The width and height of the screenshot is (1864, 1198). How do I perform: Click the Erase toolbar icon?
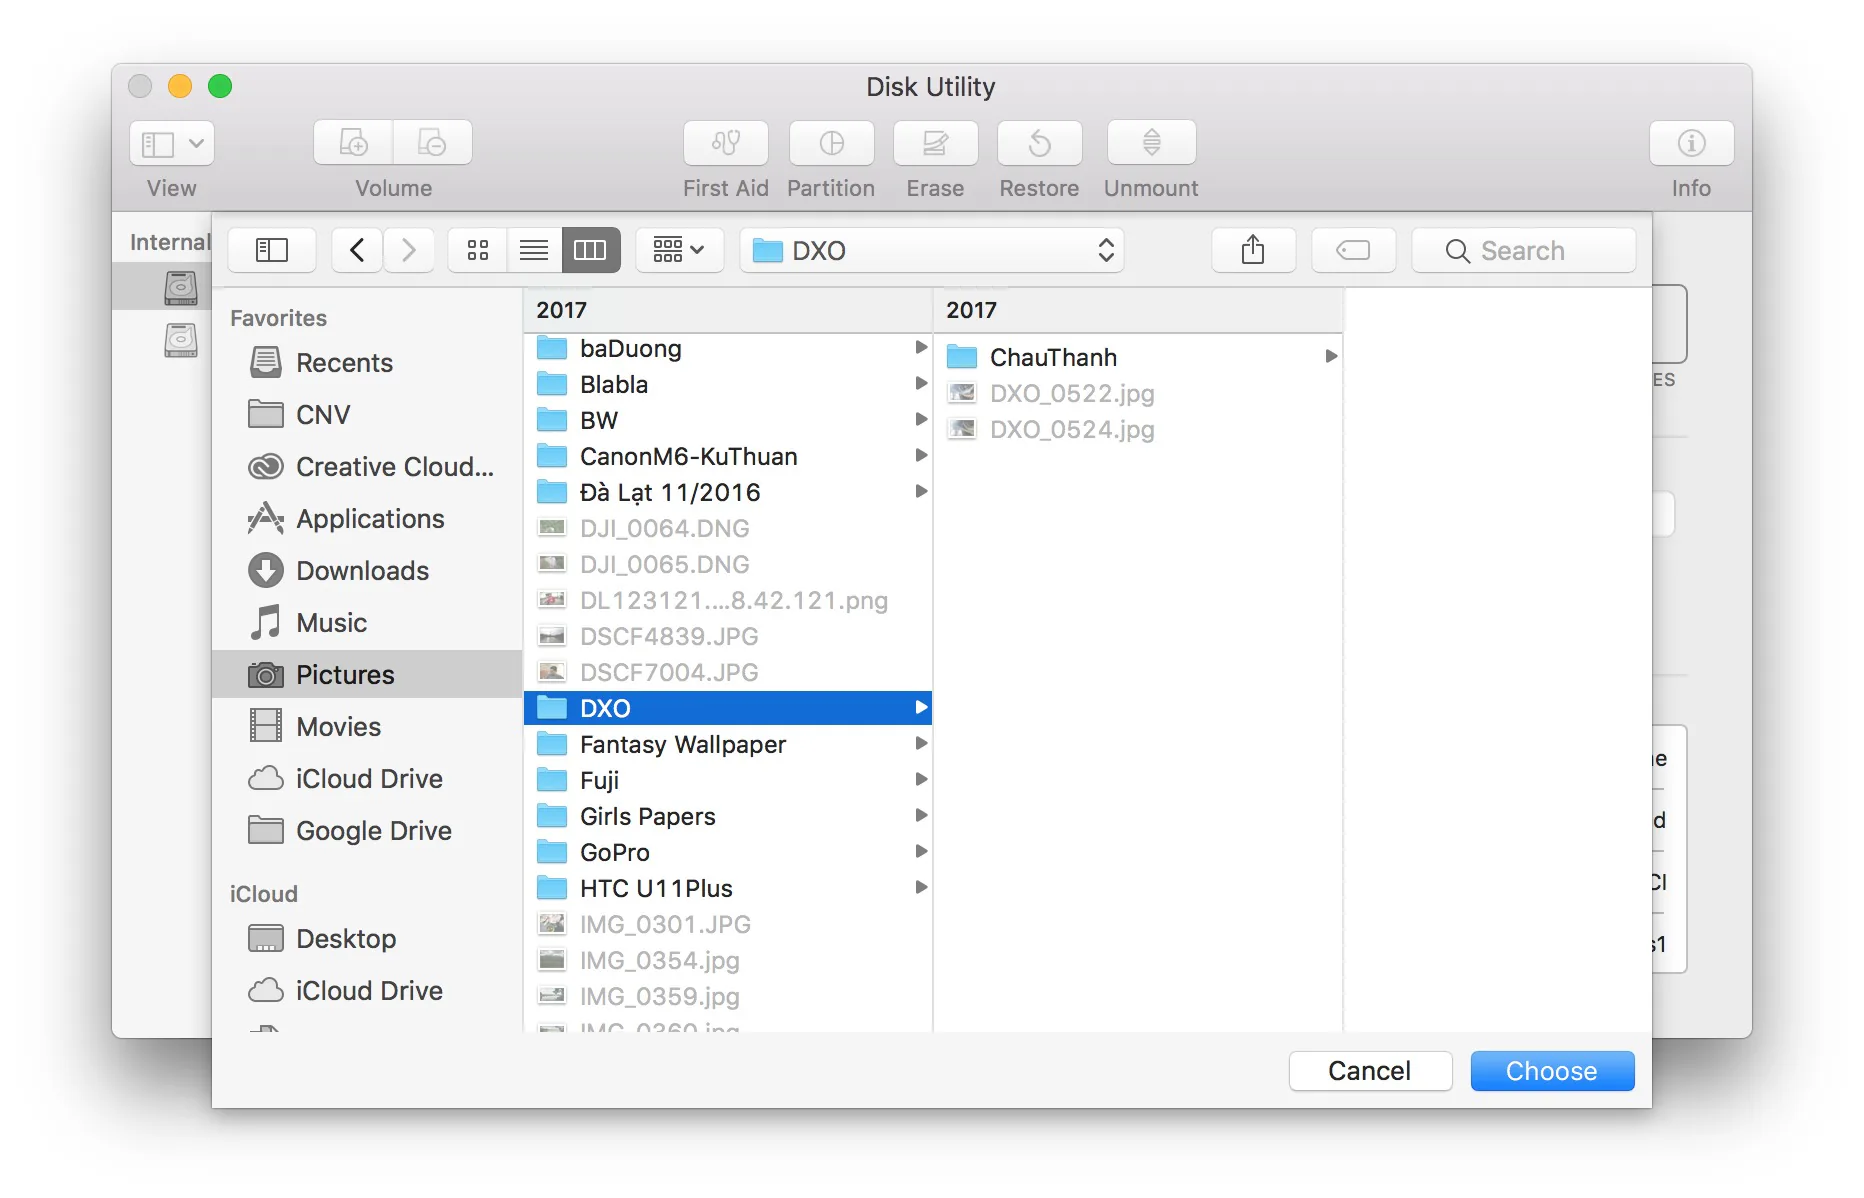point(935,143)
